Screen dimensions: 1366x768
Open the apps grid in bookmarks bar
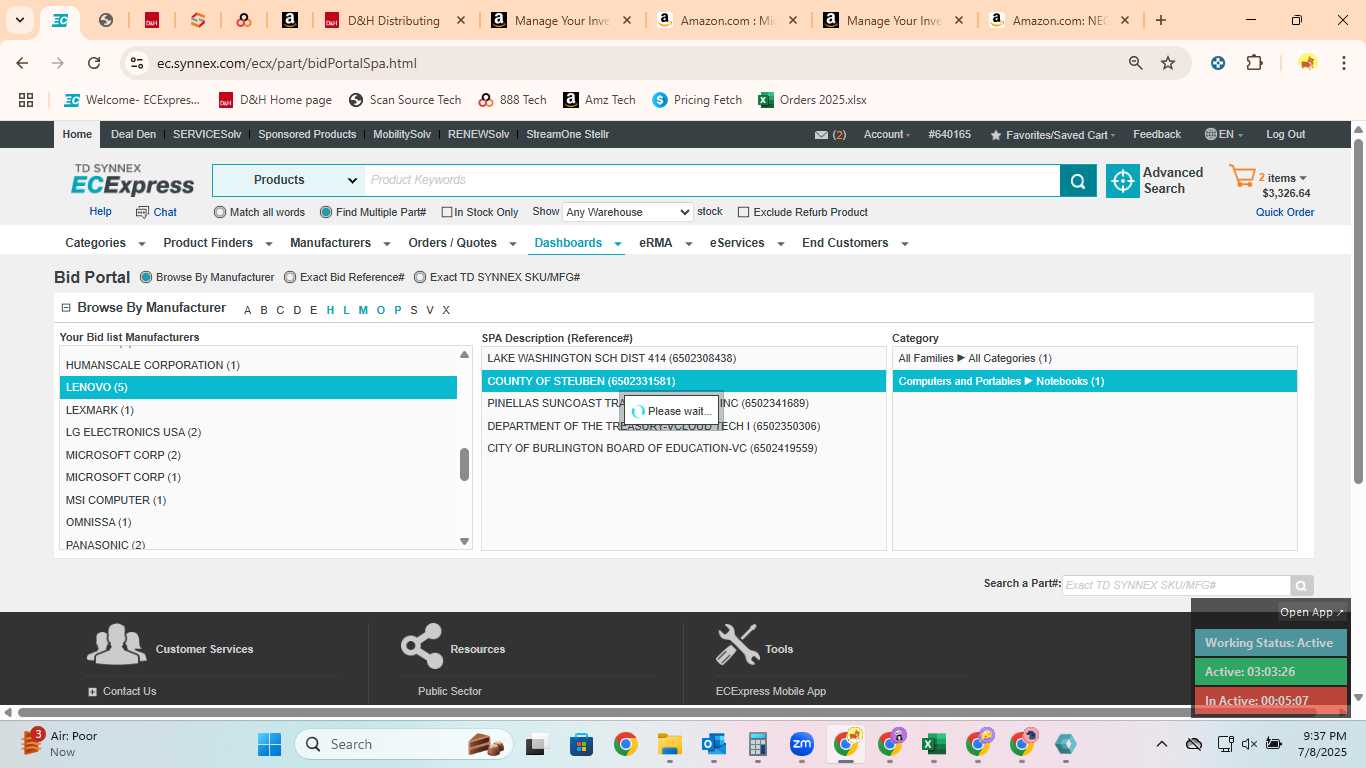(x=26, y=100)
